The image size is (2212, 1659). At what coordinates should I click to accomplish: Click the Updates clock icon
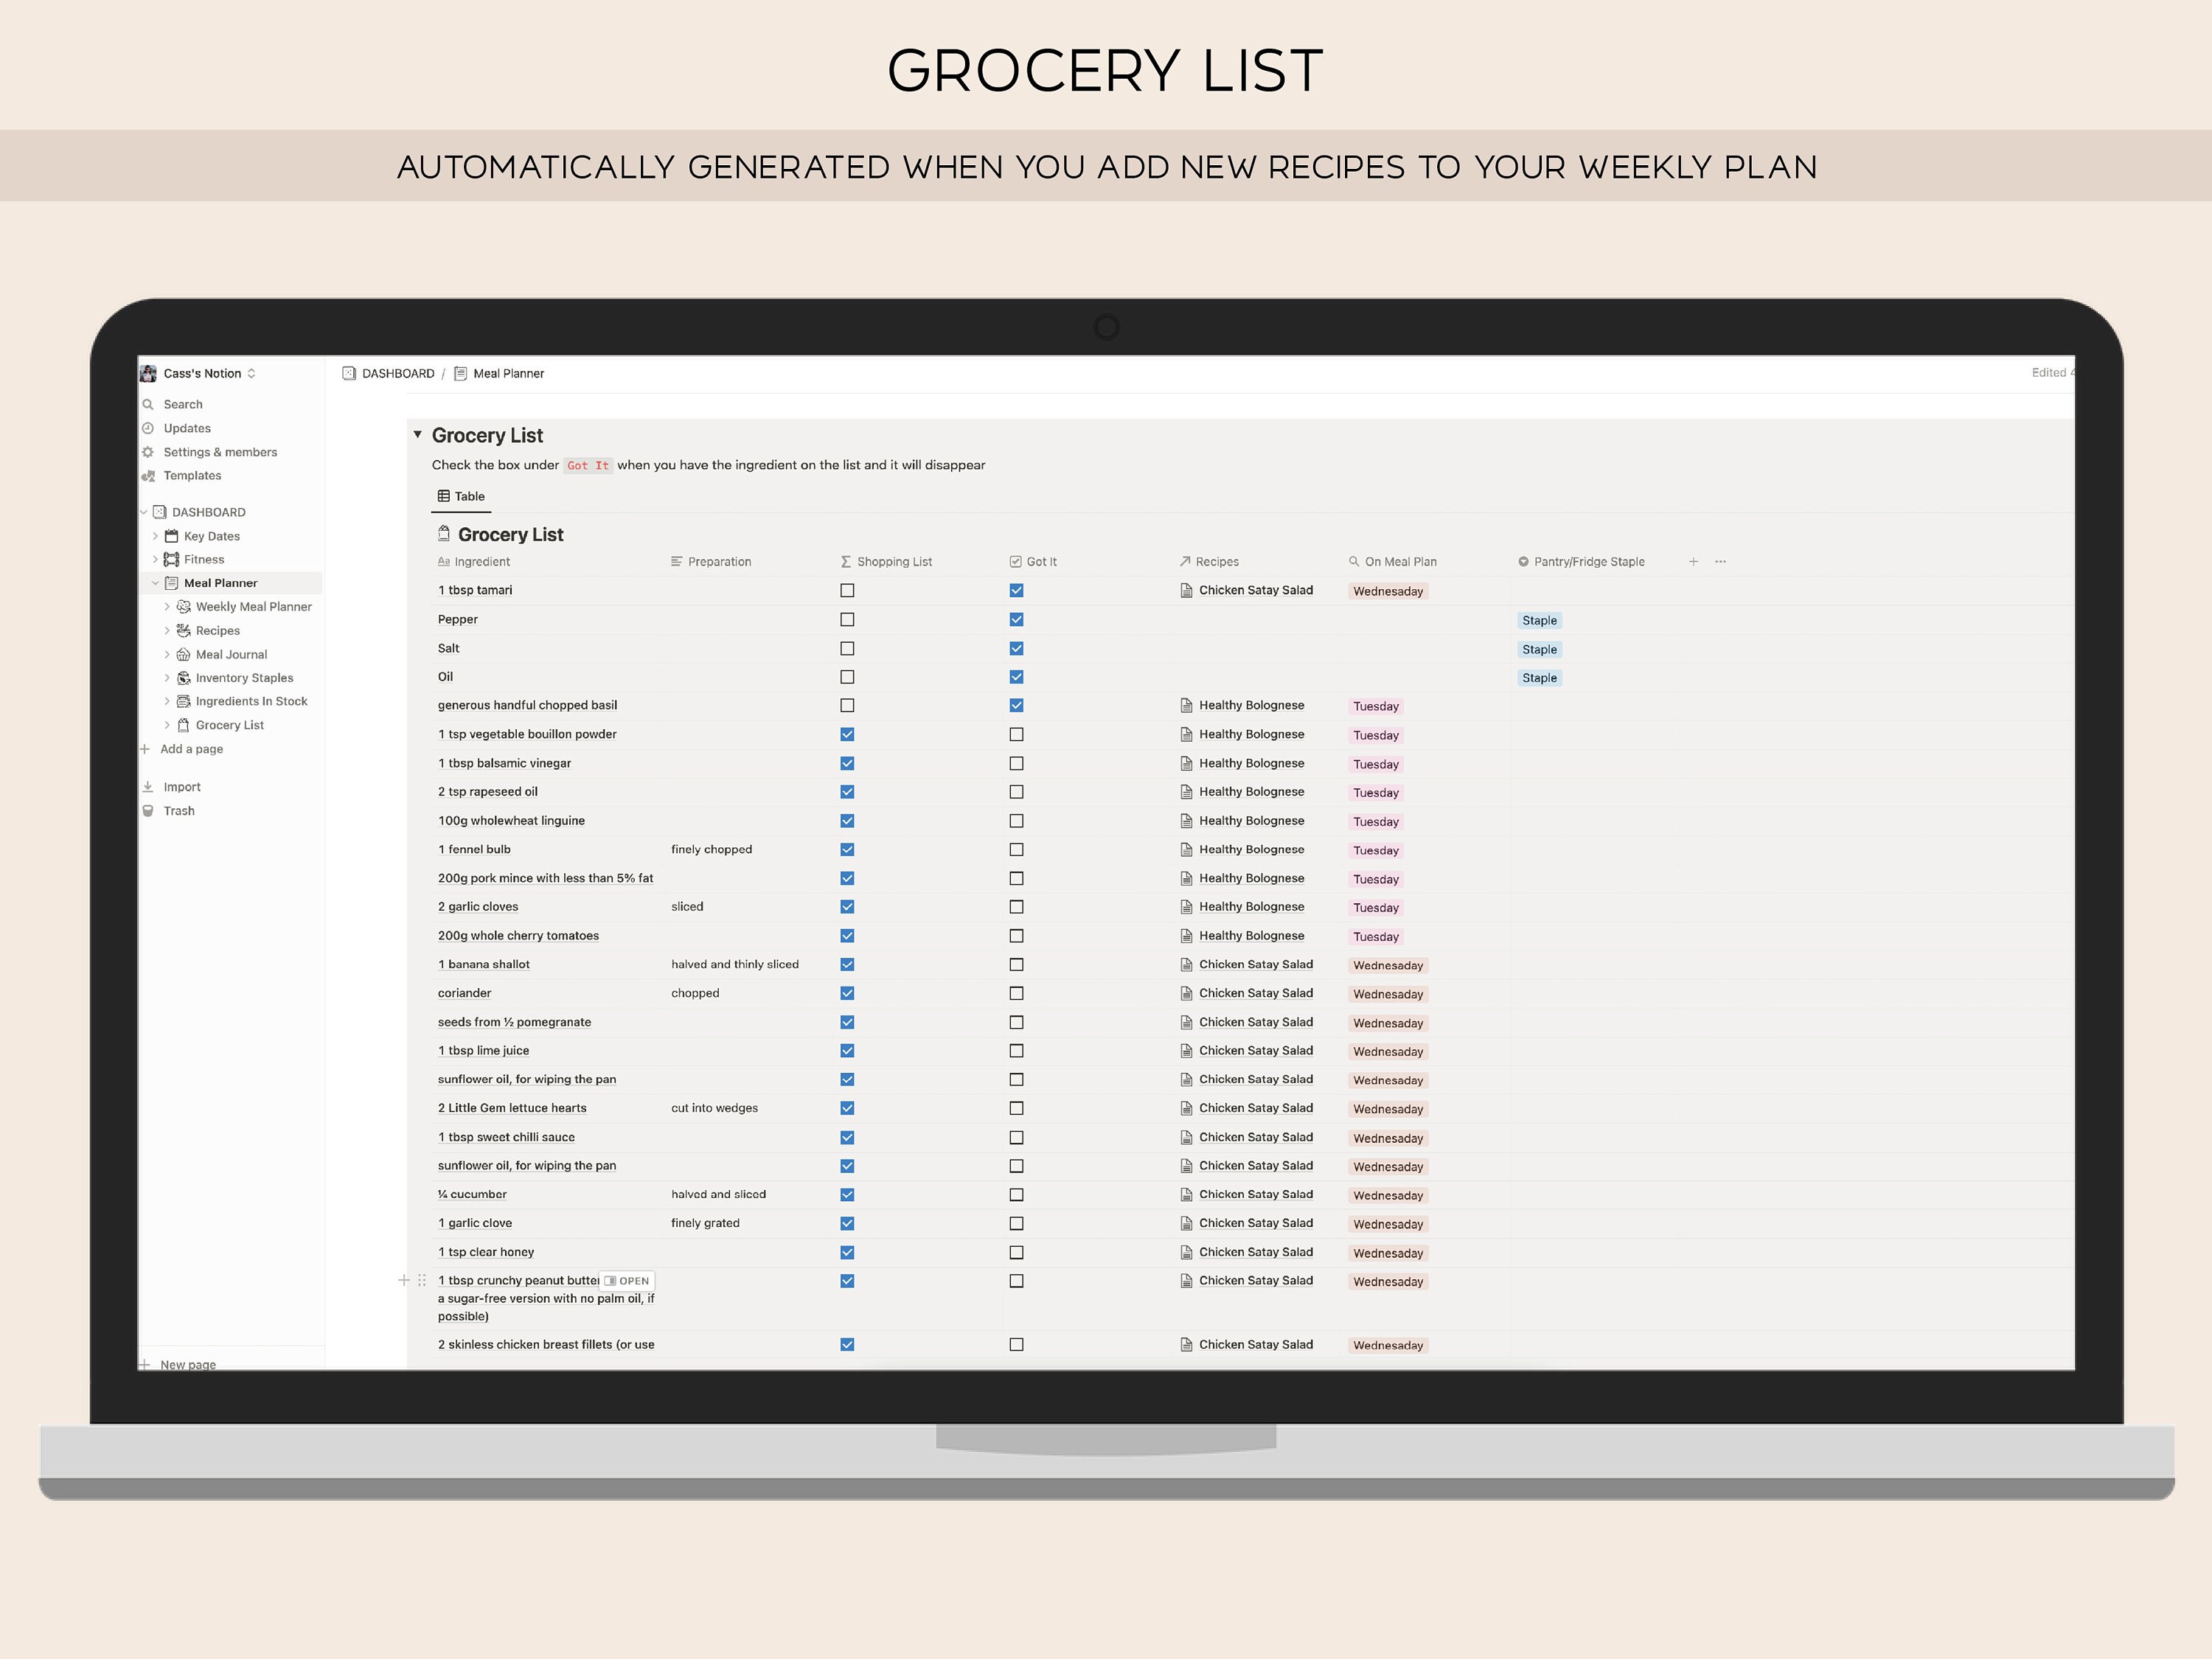pyautogui.click(x=150, y=428)
